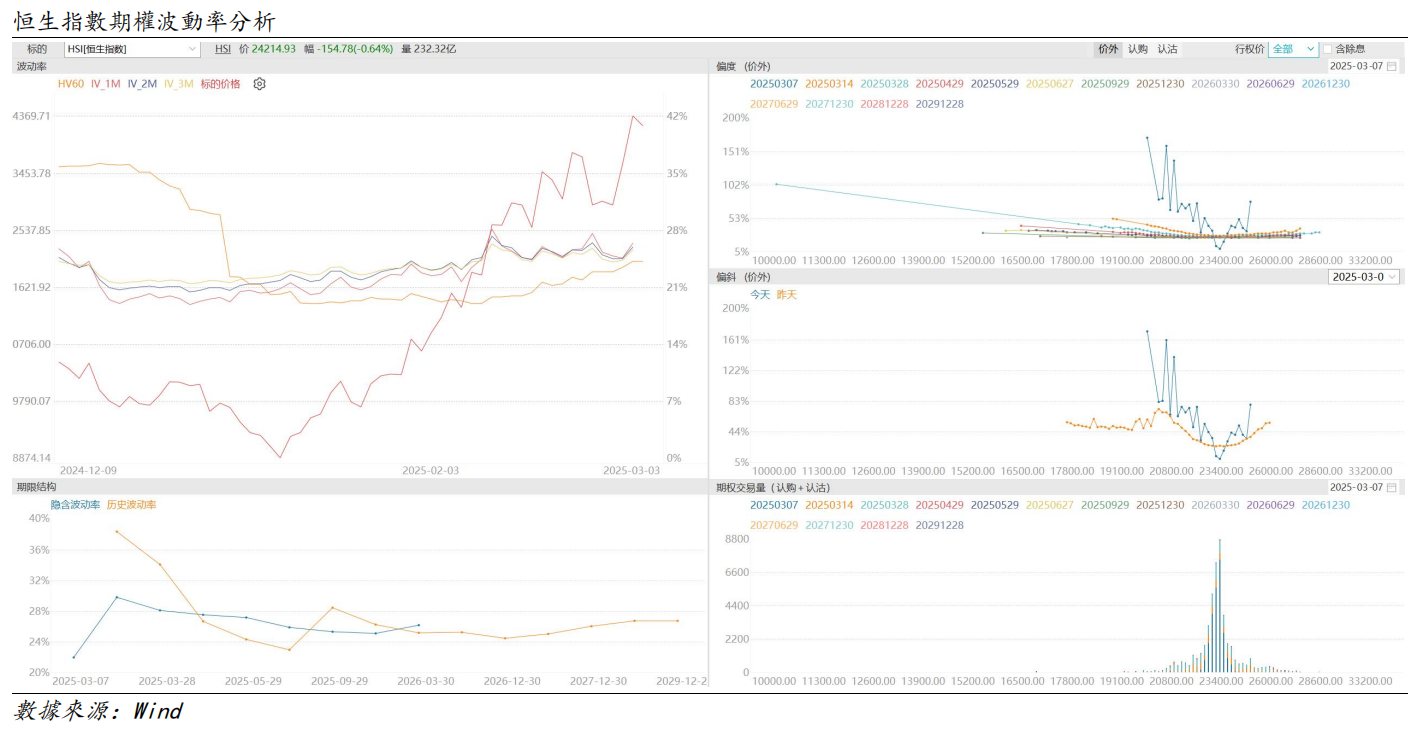Click the 偏度 (价外) panel title
The width and height of the screenshot is (1412, 735).
743,66
